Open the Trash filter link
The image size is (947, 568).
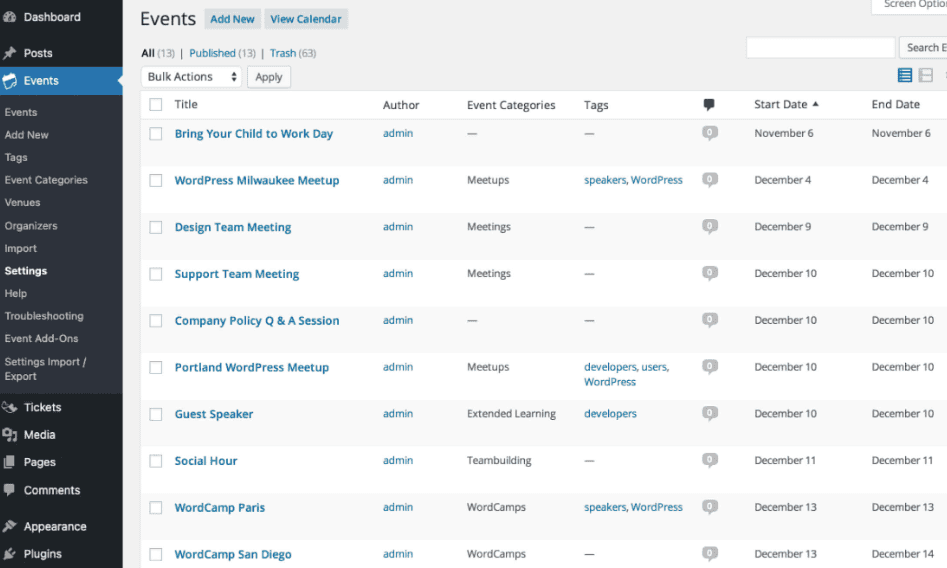click(x=283, y=53)
